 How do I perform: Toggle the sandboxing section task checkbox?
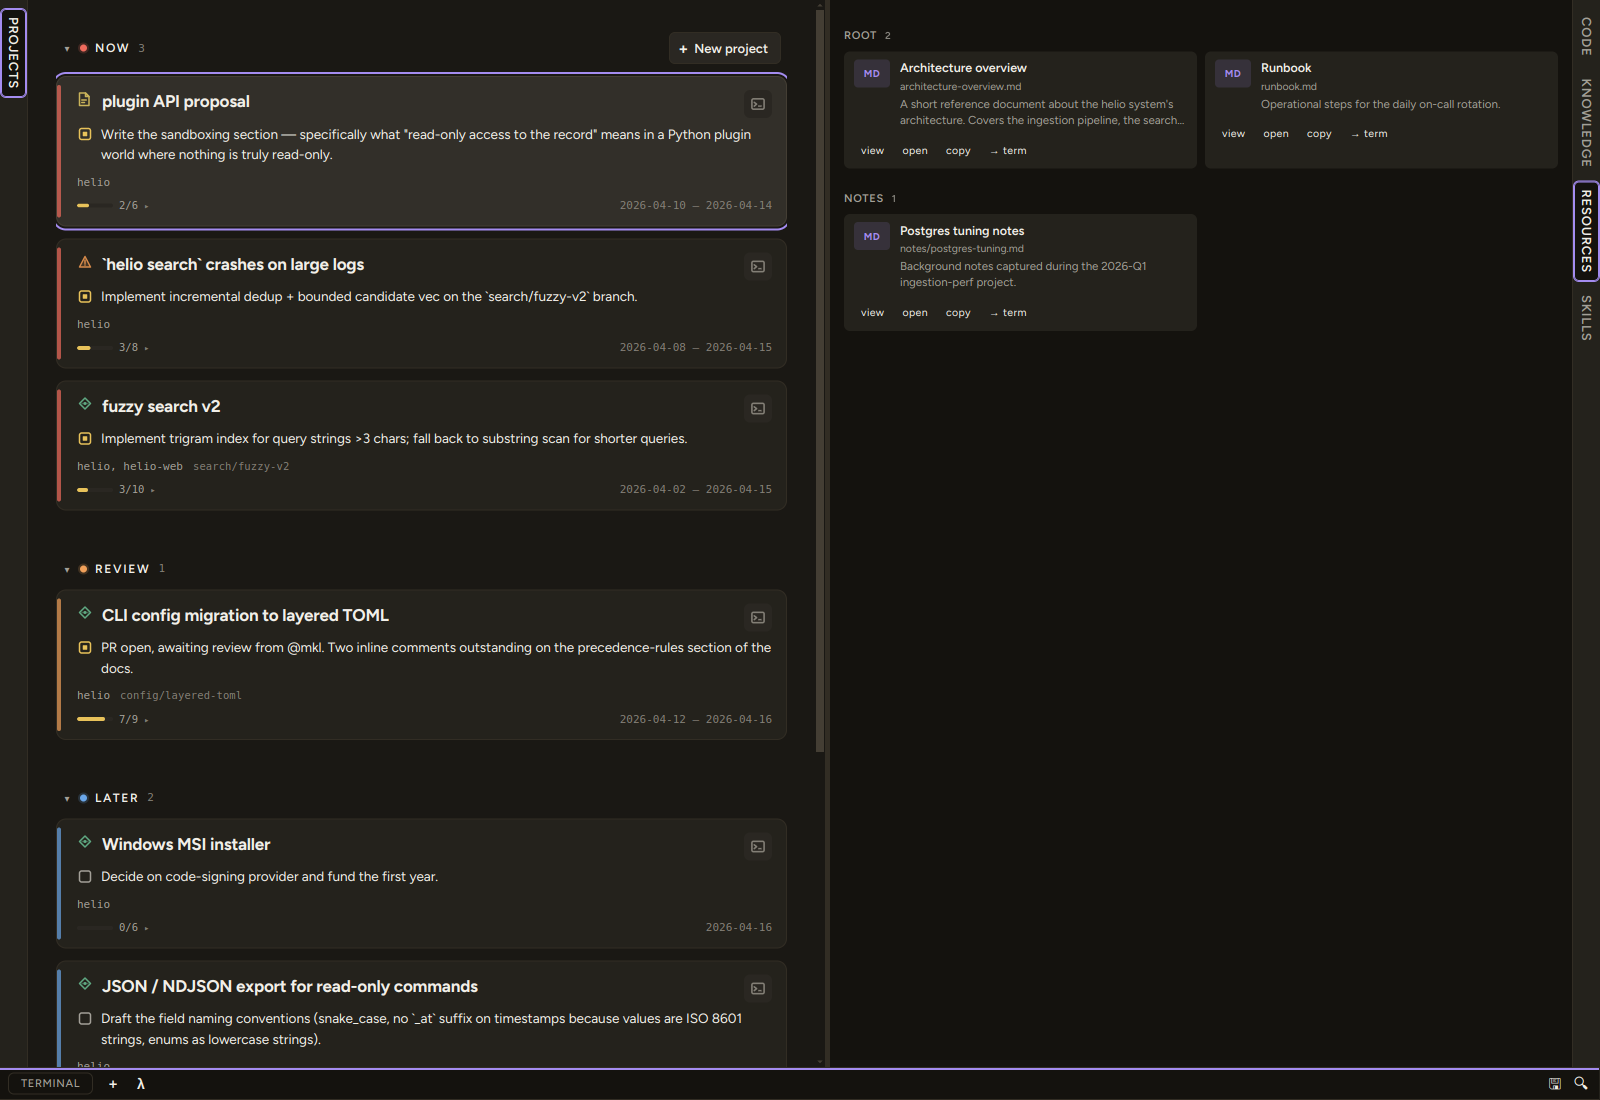(85, 134)
